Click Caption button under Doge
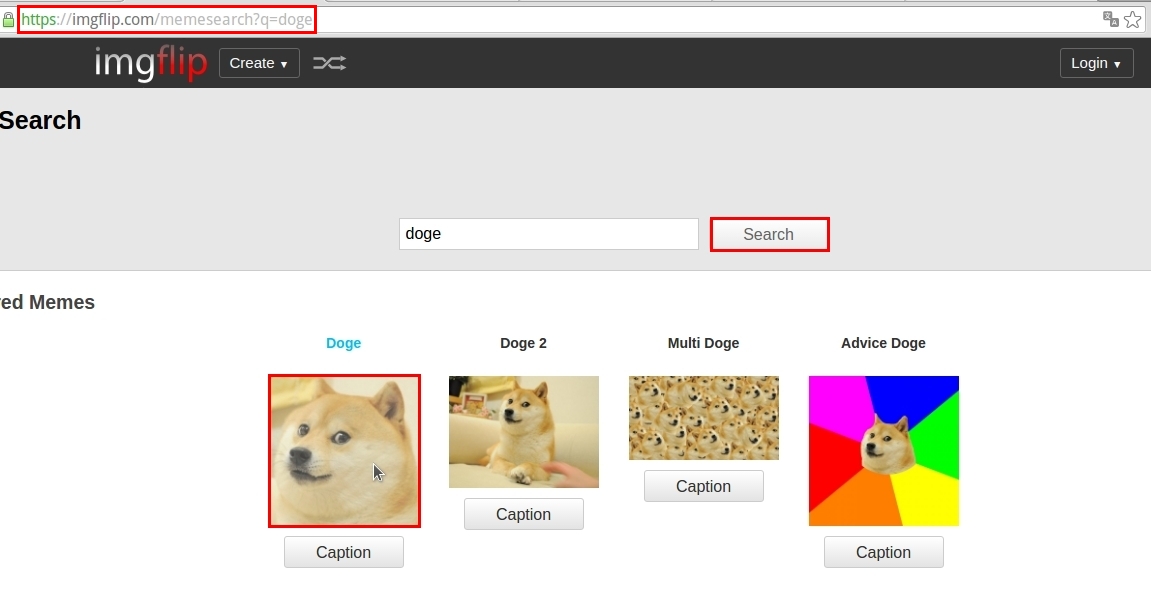The height and width of the screenshot is (592, 1151). click(x=344, y=552)
